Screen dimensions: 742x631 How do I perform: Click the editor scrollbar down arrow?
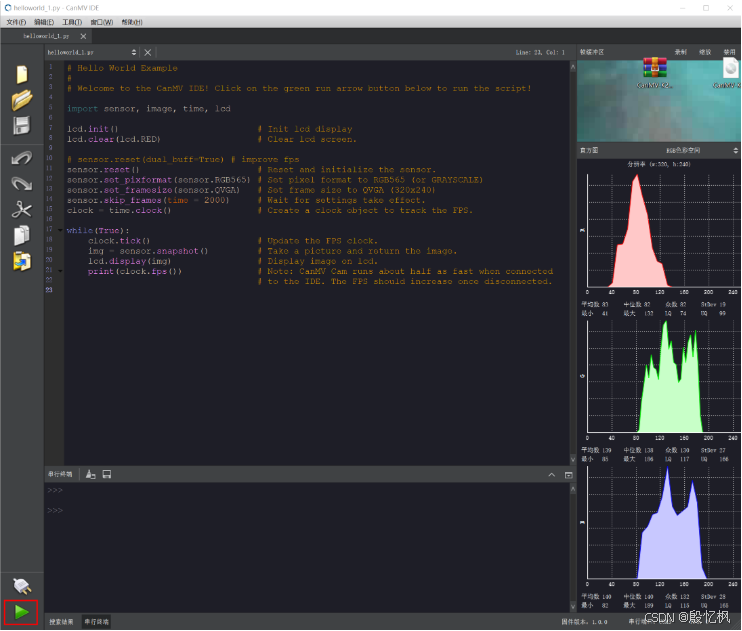pos(573,459)
